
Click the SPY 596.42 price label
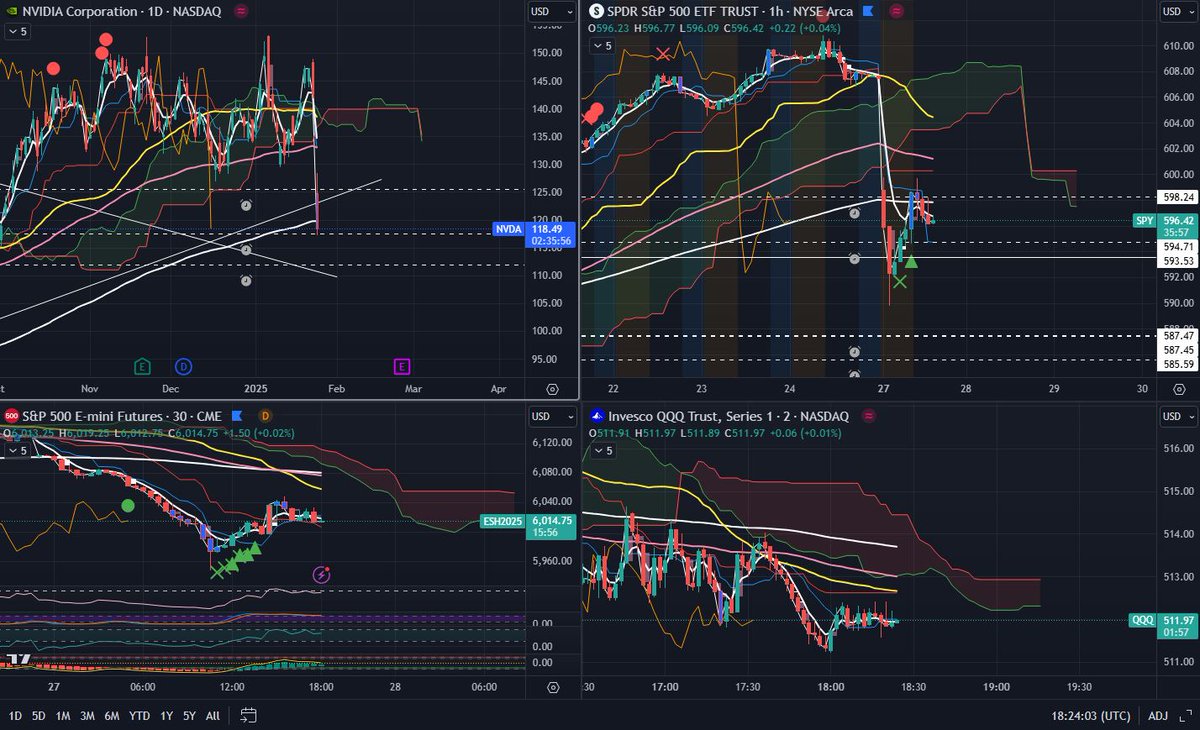(1163, 225)
